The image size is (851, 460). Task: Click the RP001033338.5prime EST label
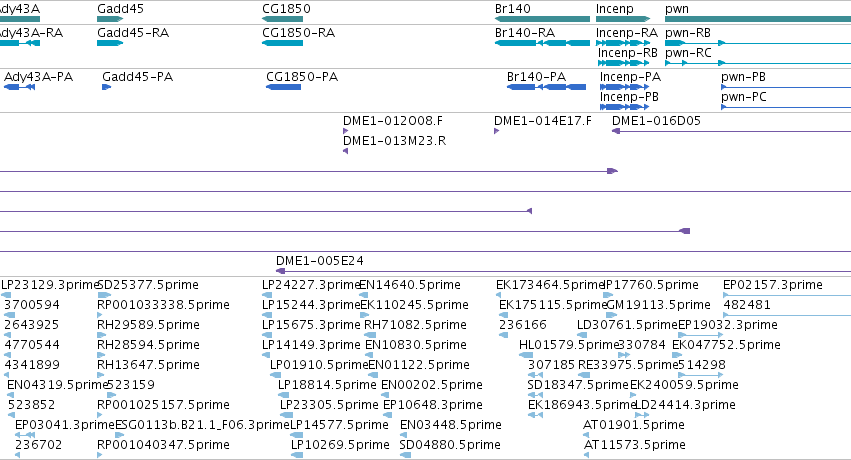pyautogui.click(x=163, y=305)
